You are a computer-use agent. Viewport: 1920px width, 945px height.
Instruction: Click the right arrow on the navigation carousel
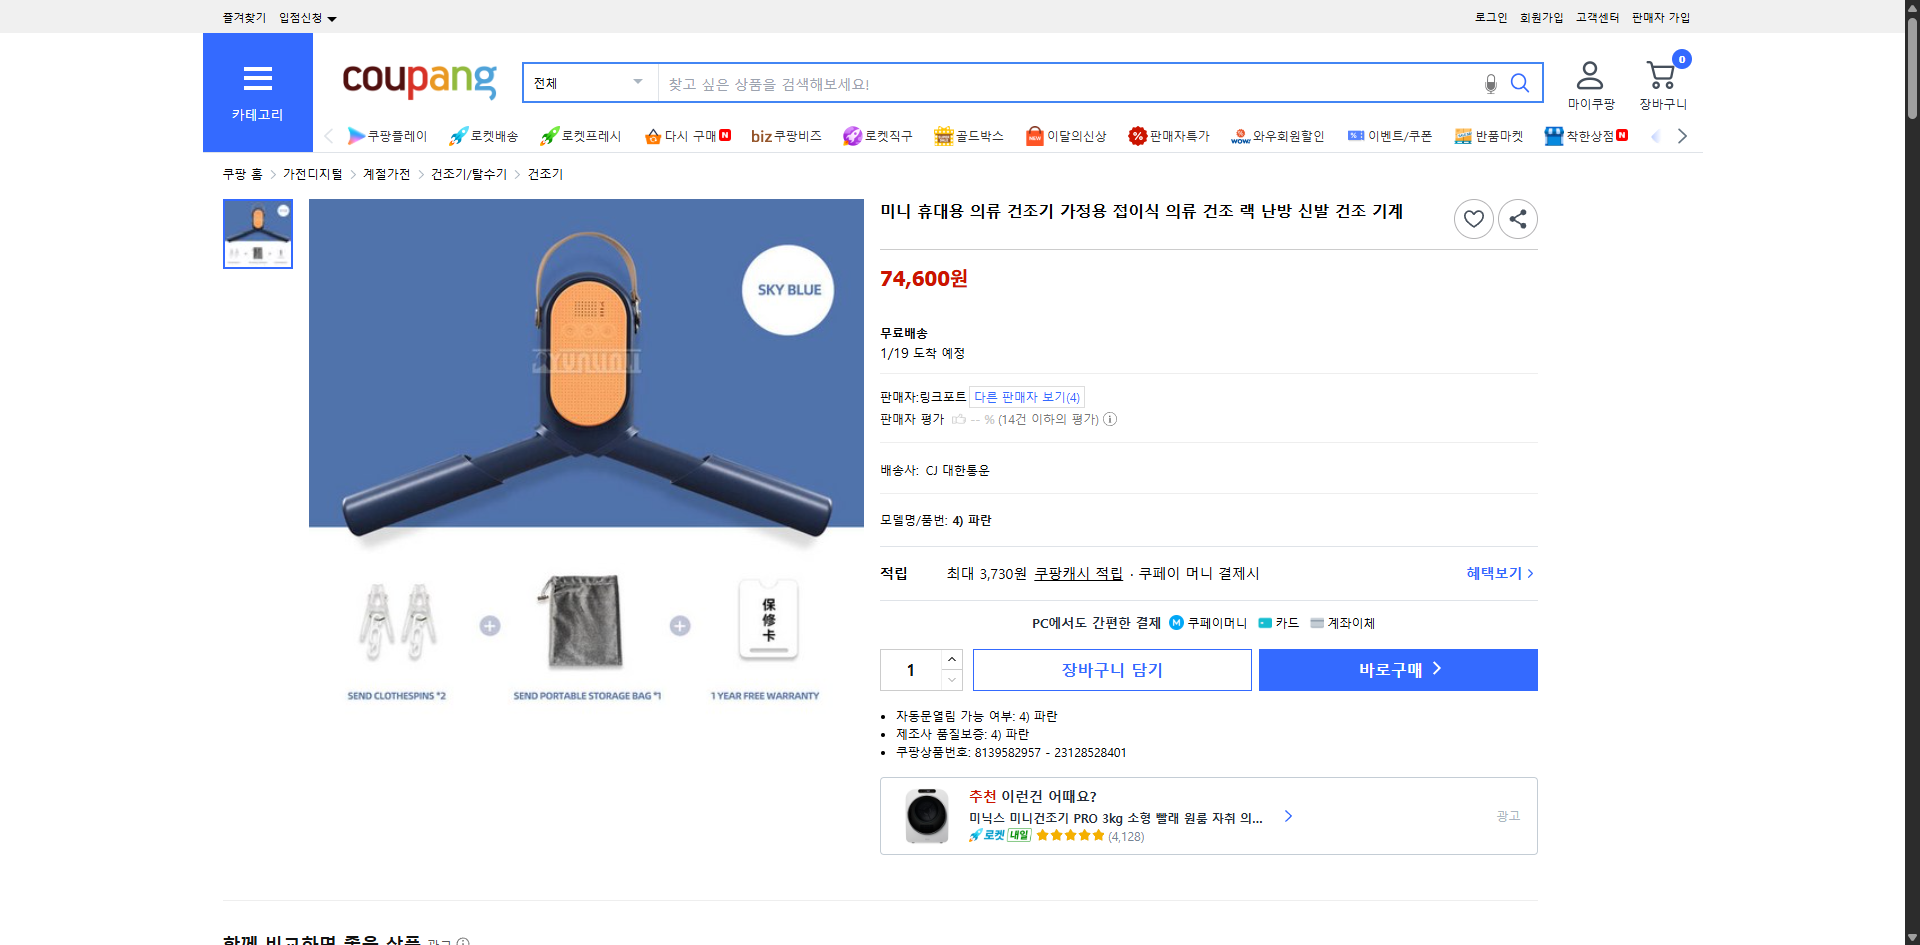[x=1682, y=136]
